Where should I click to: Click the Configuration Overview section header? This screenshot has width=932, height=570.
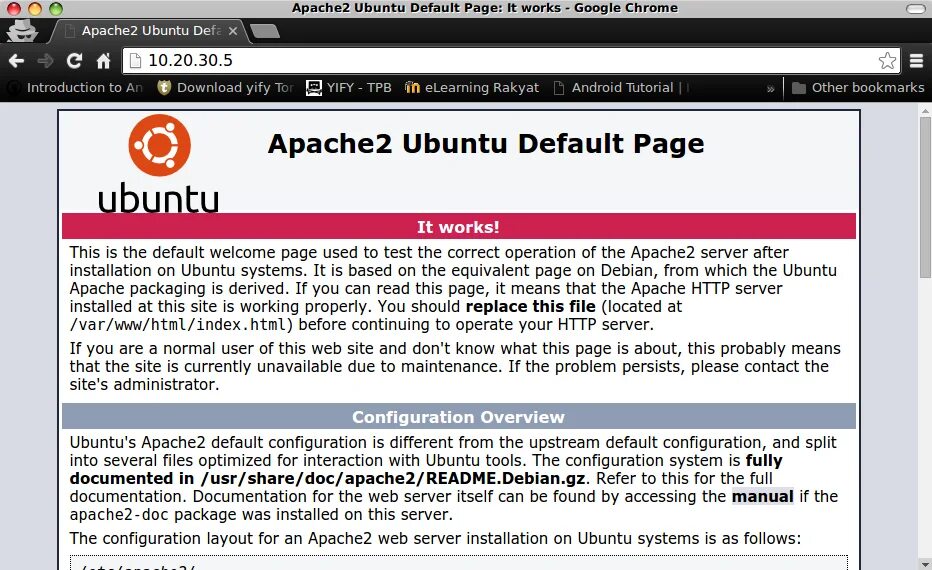pyautogui.click(x=459, y=417)
